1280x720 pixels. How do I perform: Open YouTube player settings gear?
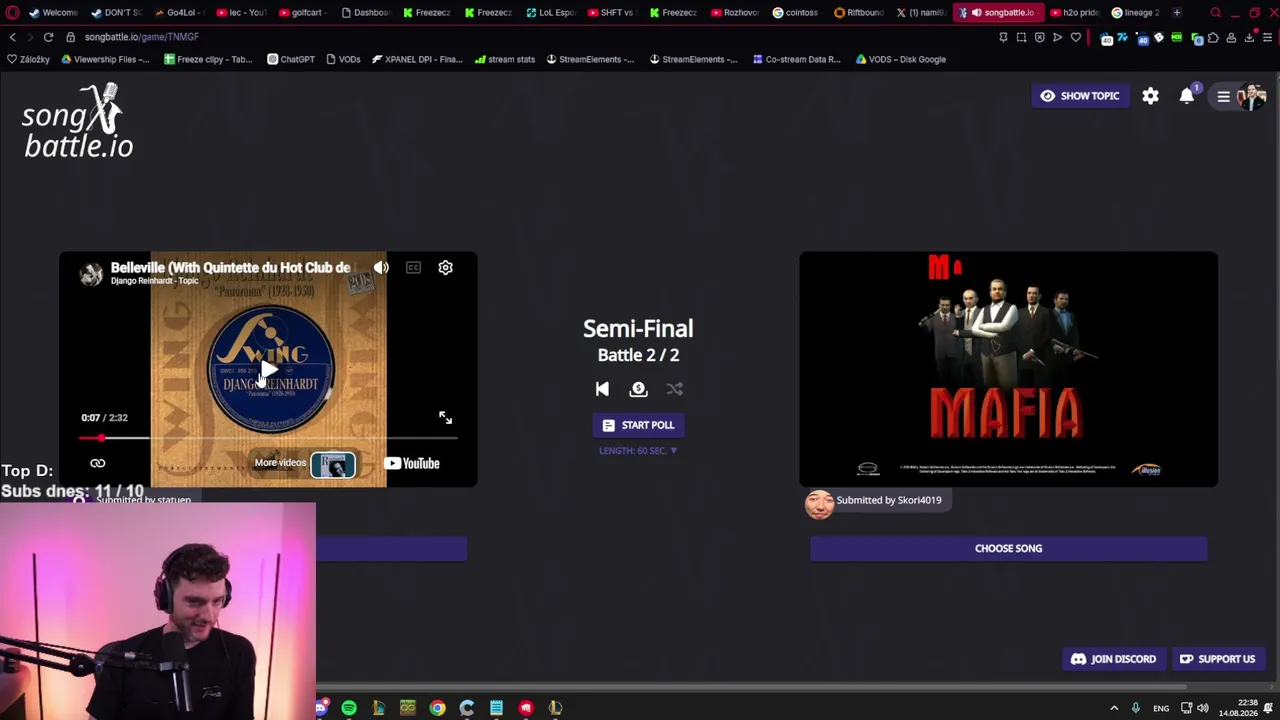[445, 268]
